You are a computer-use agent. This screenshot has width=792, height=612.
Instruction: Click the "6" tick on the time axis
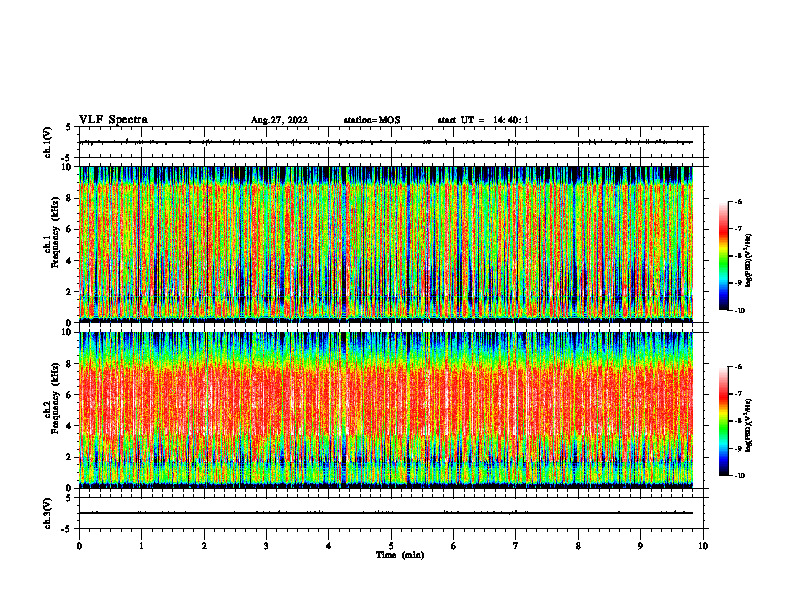[x=454, y=546]
